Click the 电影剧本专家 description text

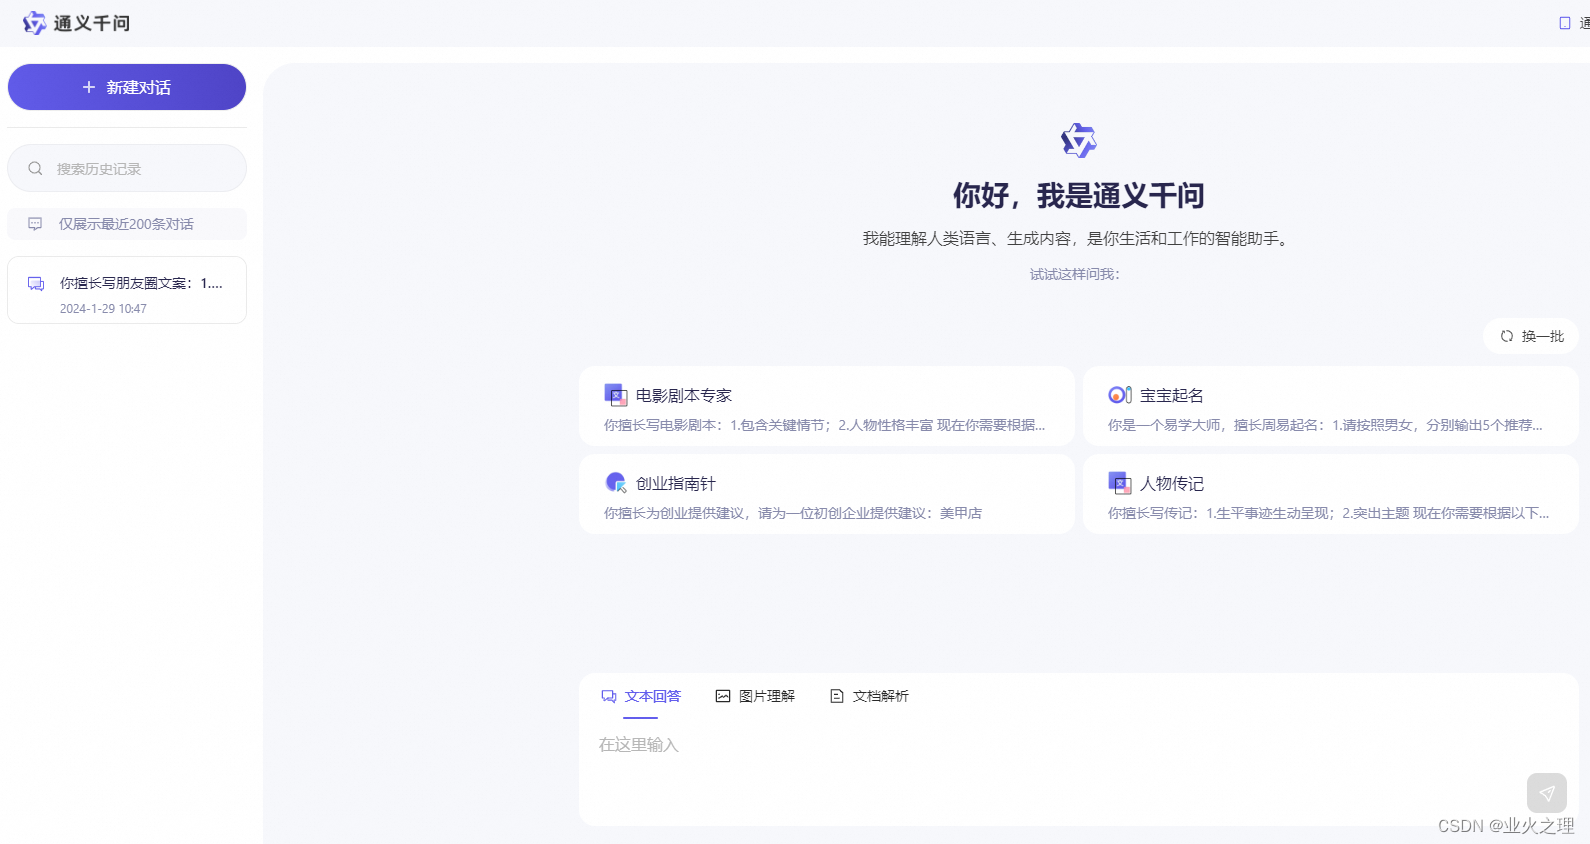(824, 425)
